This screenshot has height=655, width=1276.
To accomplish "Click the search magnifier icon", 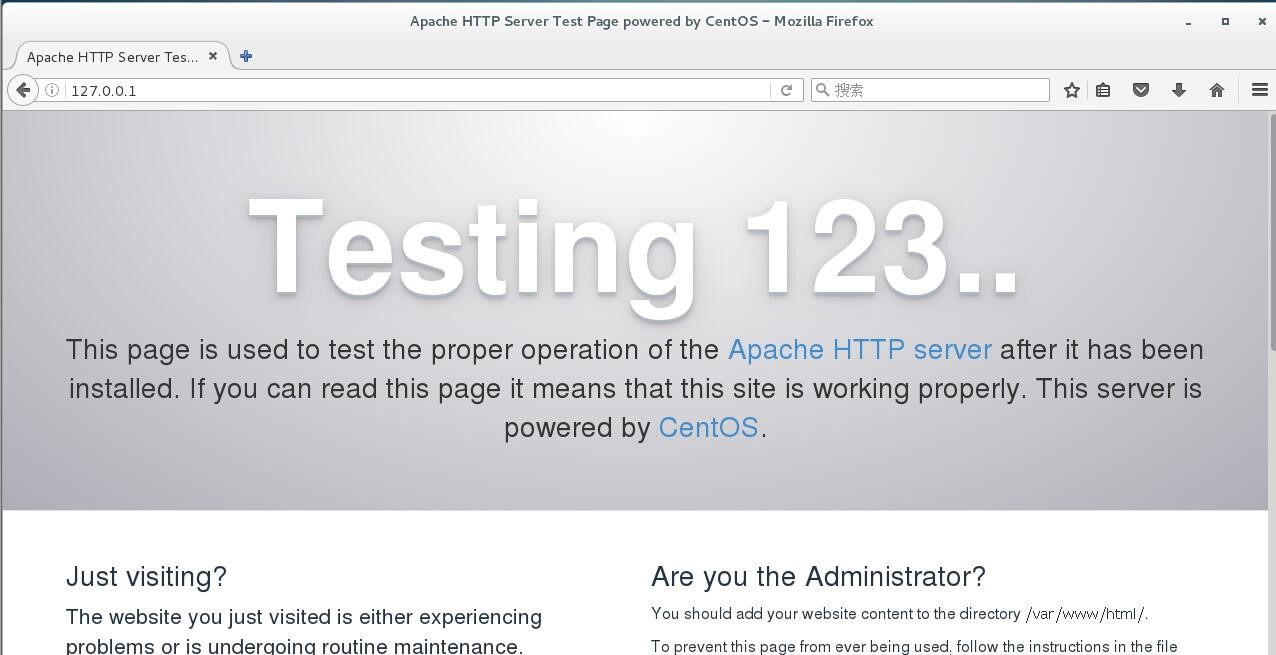I will [x=823, y=90].
